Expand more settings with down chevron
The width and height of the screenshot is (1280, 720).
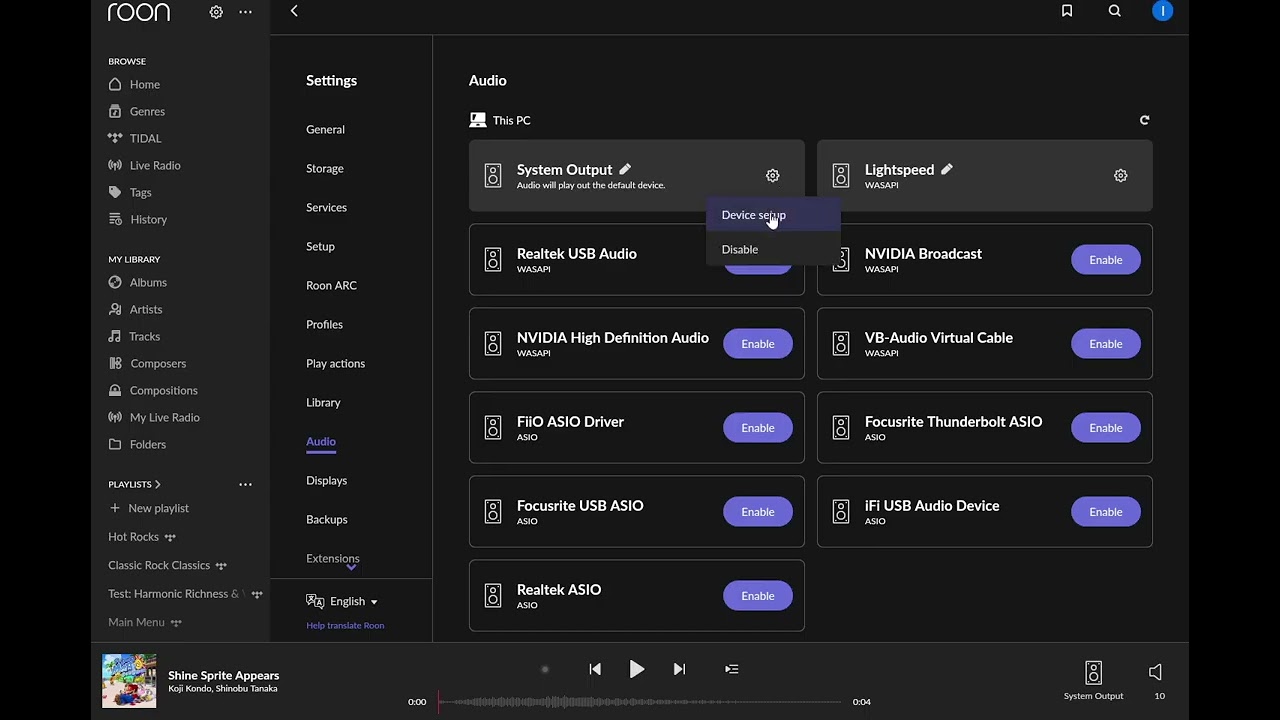pos(351,567)
